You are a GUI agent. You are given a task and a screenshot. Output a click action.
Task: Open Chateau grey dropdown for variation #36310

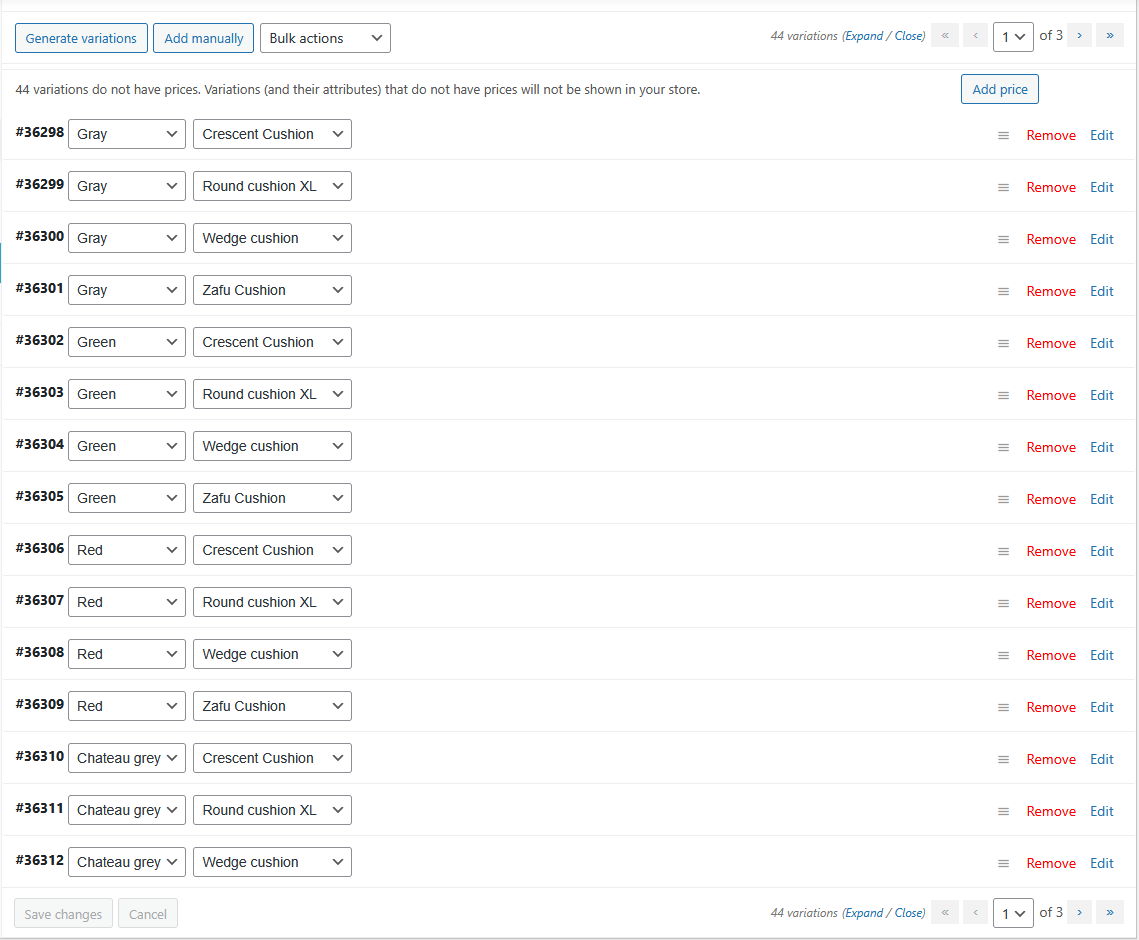(126, 758)
